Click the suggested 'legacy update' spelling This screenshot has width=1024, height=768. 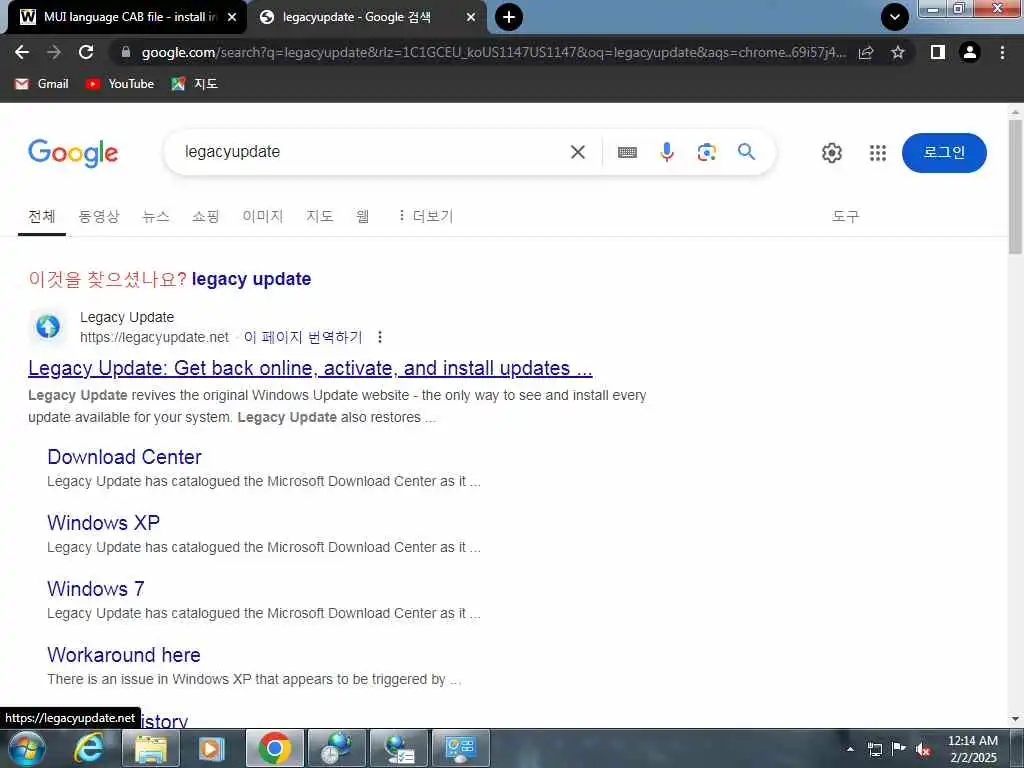click(x=251, y=279)
